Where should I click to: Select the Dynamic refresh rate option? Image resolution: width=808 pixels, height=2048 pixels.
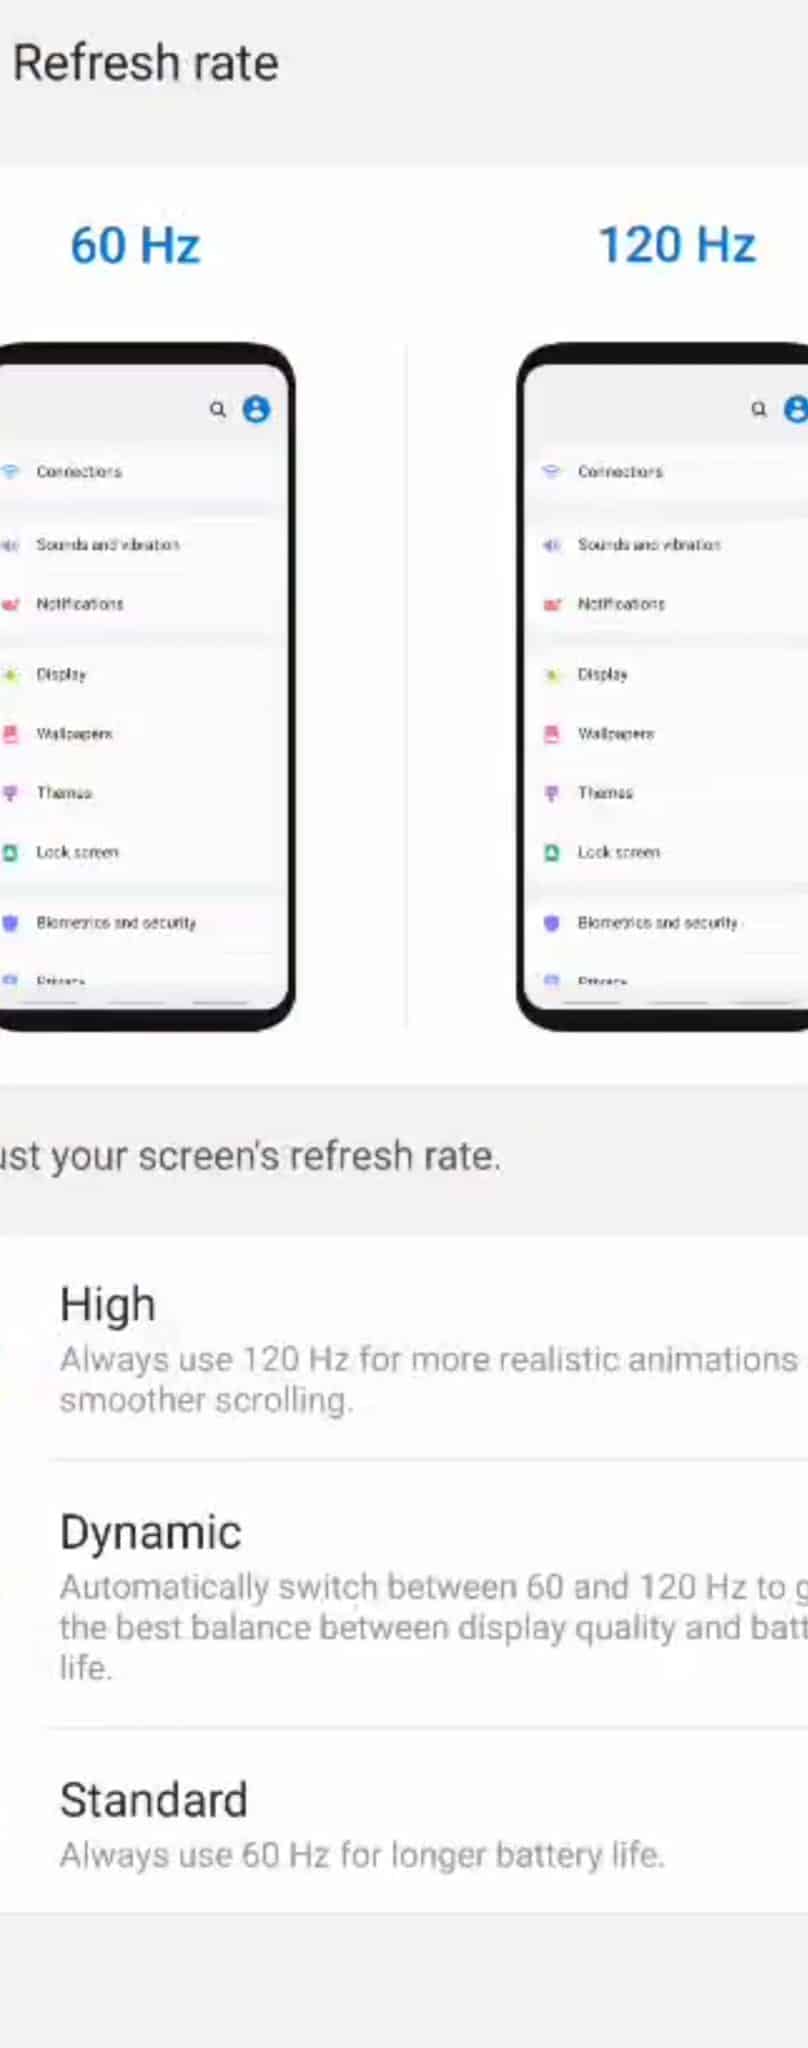coord(404,1595)
